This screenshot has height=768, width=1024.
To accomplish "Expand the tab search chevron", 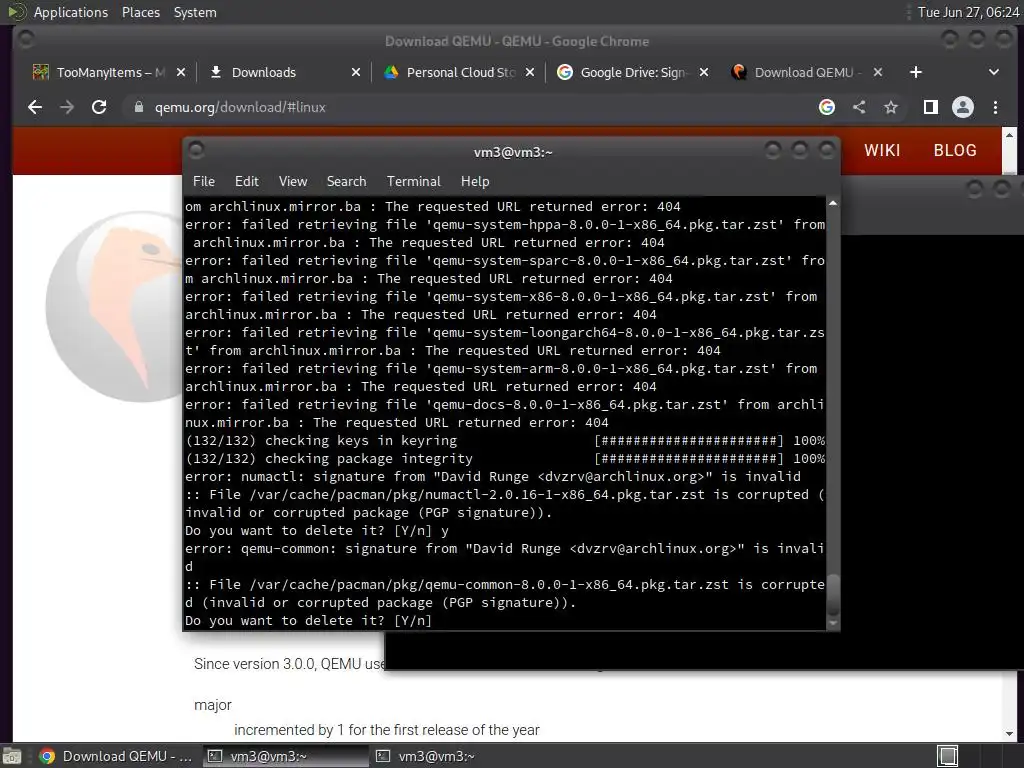I will [x=994, y=72].
